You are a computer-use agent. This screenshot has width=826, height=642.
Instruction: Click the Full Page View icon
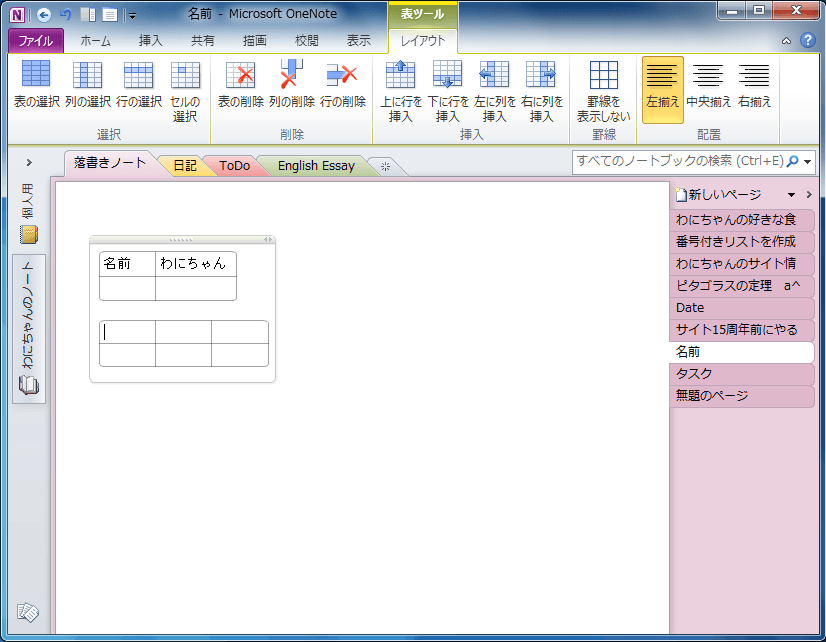(x=110, y=15)
